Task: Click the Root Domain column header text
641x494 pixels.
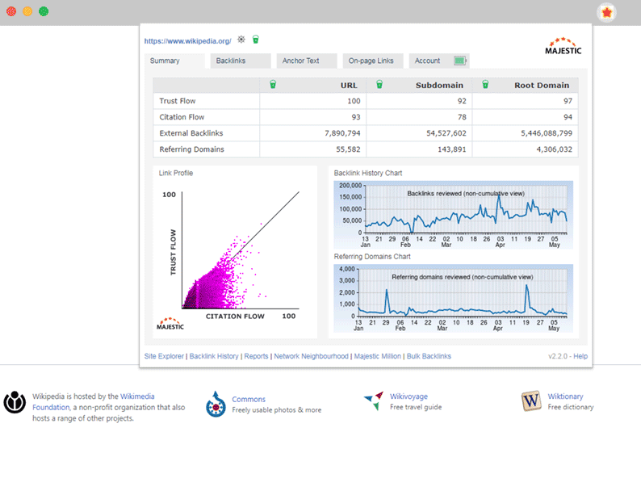Action: pos(542,85)
